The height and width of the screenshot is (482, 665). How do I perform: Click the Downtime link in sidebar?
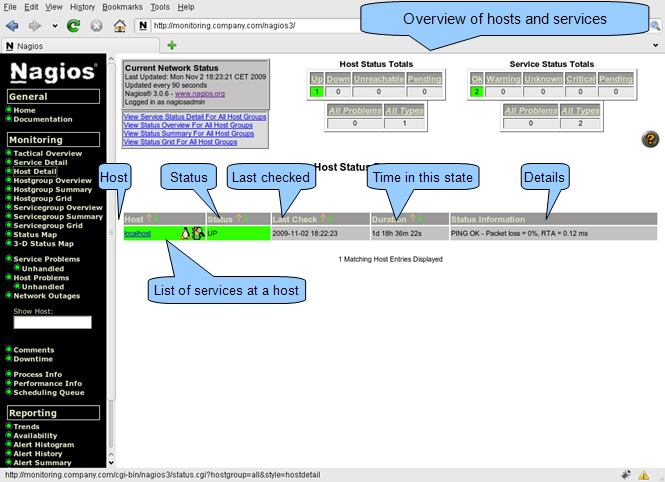(x=33, y=359)
